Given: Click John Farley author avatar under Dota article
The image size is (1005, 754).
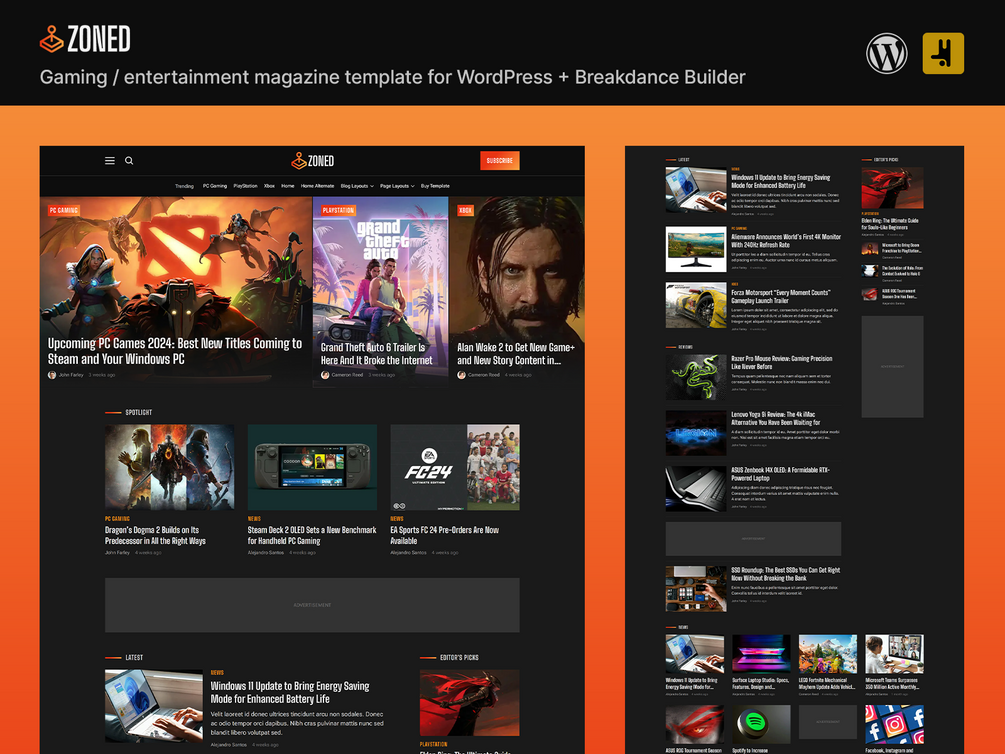Looking at the screenshot, I should (x=52, y=375).
